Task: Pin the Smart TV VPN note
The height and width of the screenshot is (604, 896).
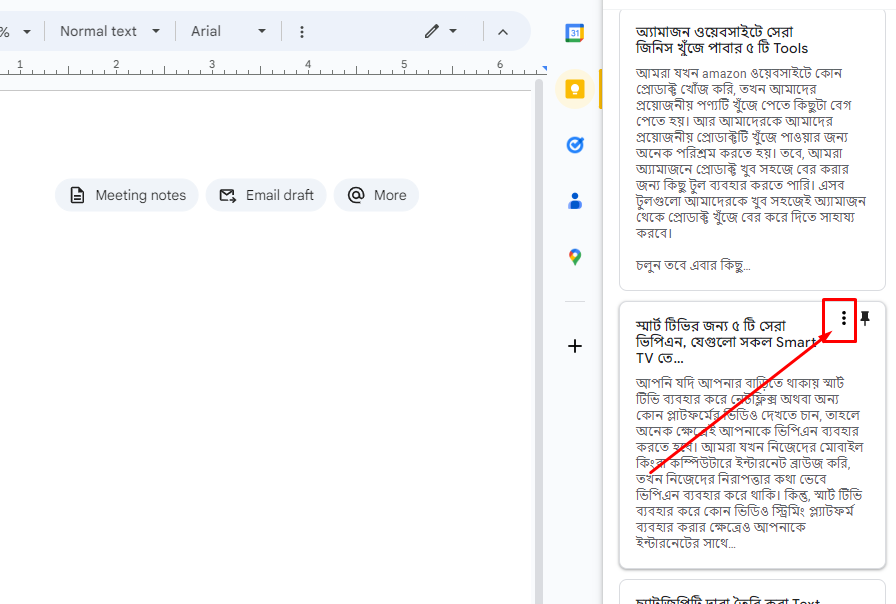Action: (866, 318)
